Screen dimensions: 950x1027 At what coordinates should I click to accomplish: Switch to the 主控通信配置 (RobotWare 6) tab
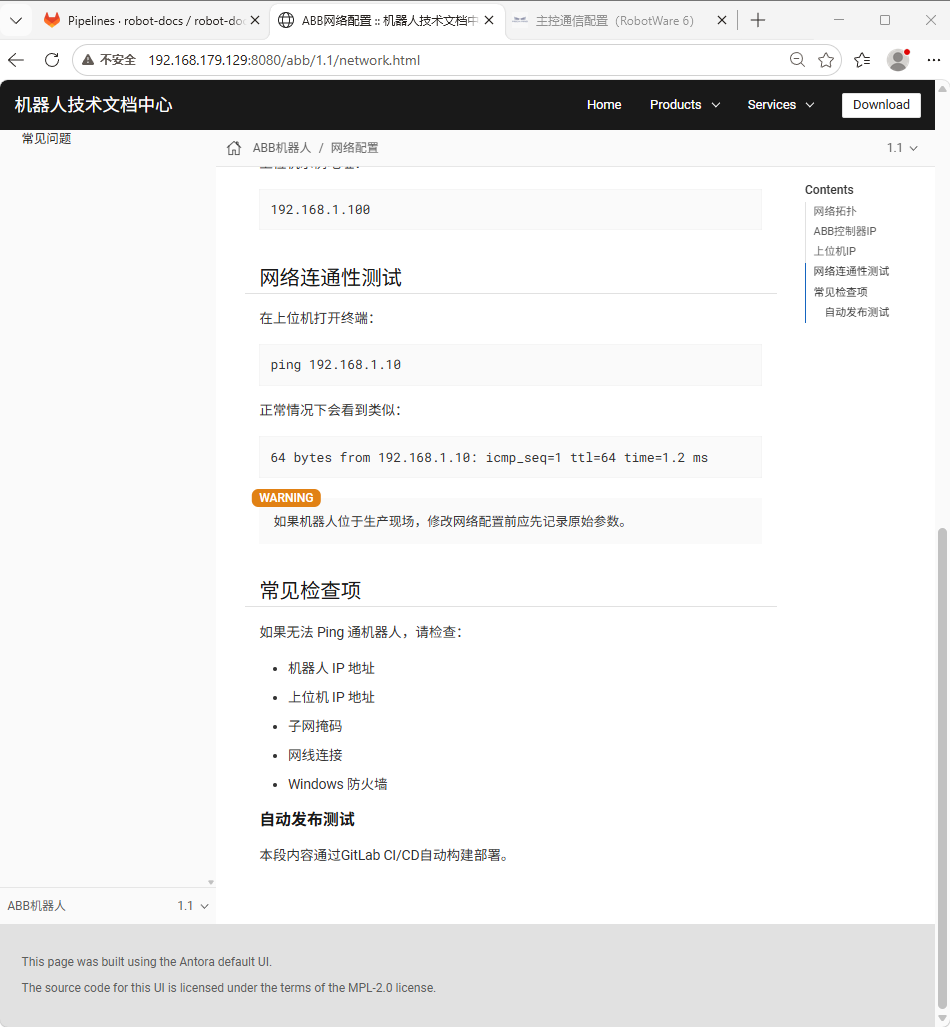point(614,20)
